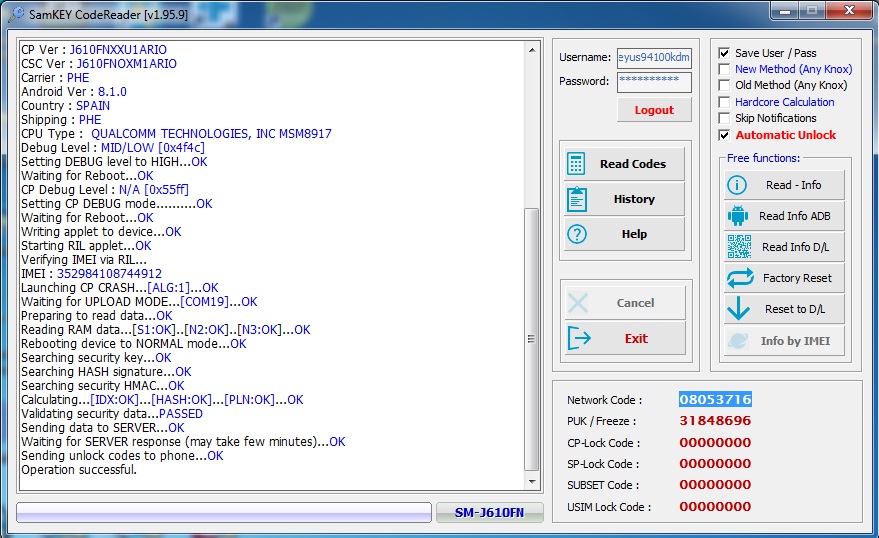Disable Automatic Unlock checkbox

(x=724, y=135)
